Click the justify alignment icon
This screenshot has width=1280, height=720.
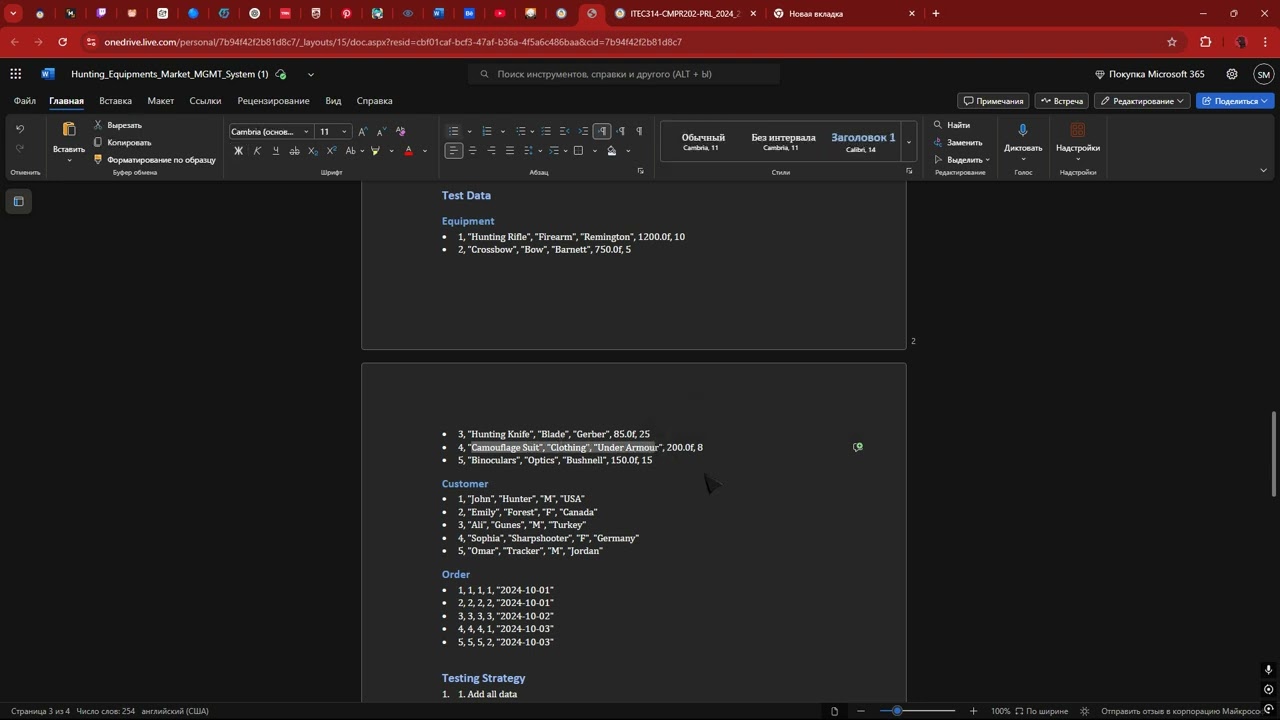point(510,151)
